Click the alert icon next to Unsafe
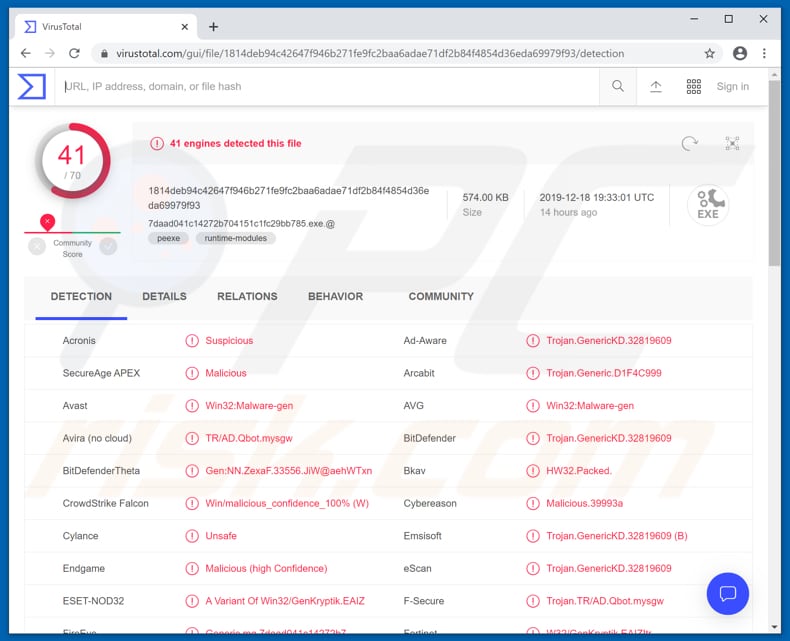The width and height of the screenshot is (790, 641). pos(192,536)
